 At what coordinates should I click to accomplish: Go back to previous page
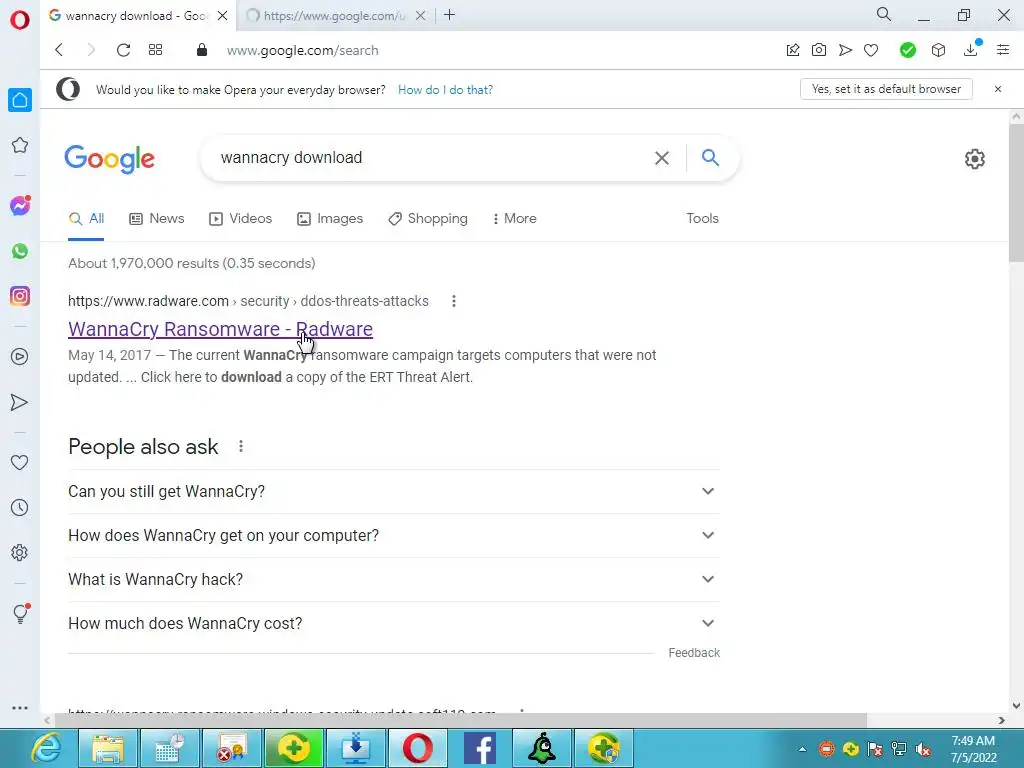click(x=59, y=50)
